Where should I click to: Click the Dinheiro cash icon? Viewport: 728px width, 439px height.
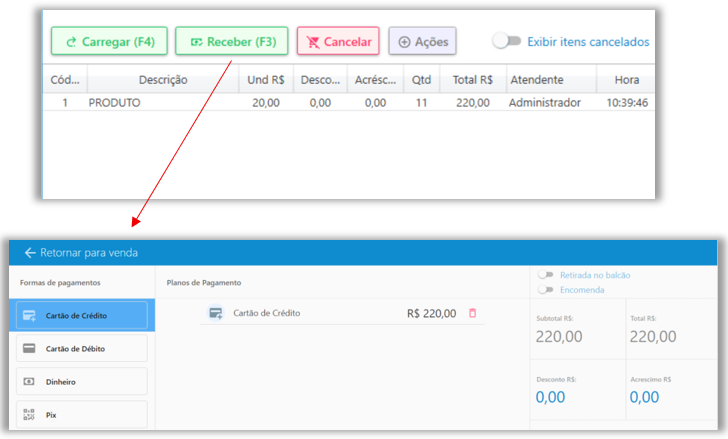pyautogui.click(x=29, y=382)
